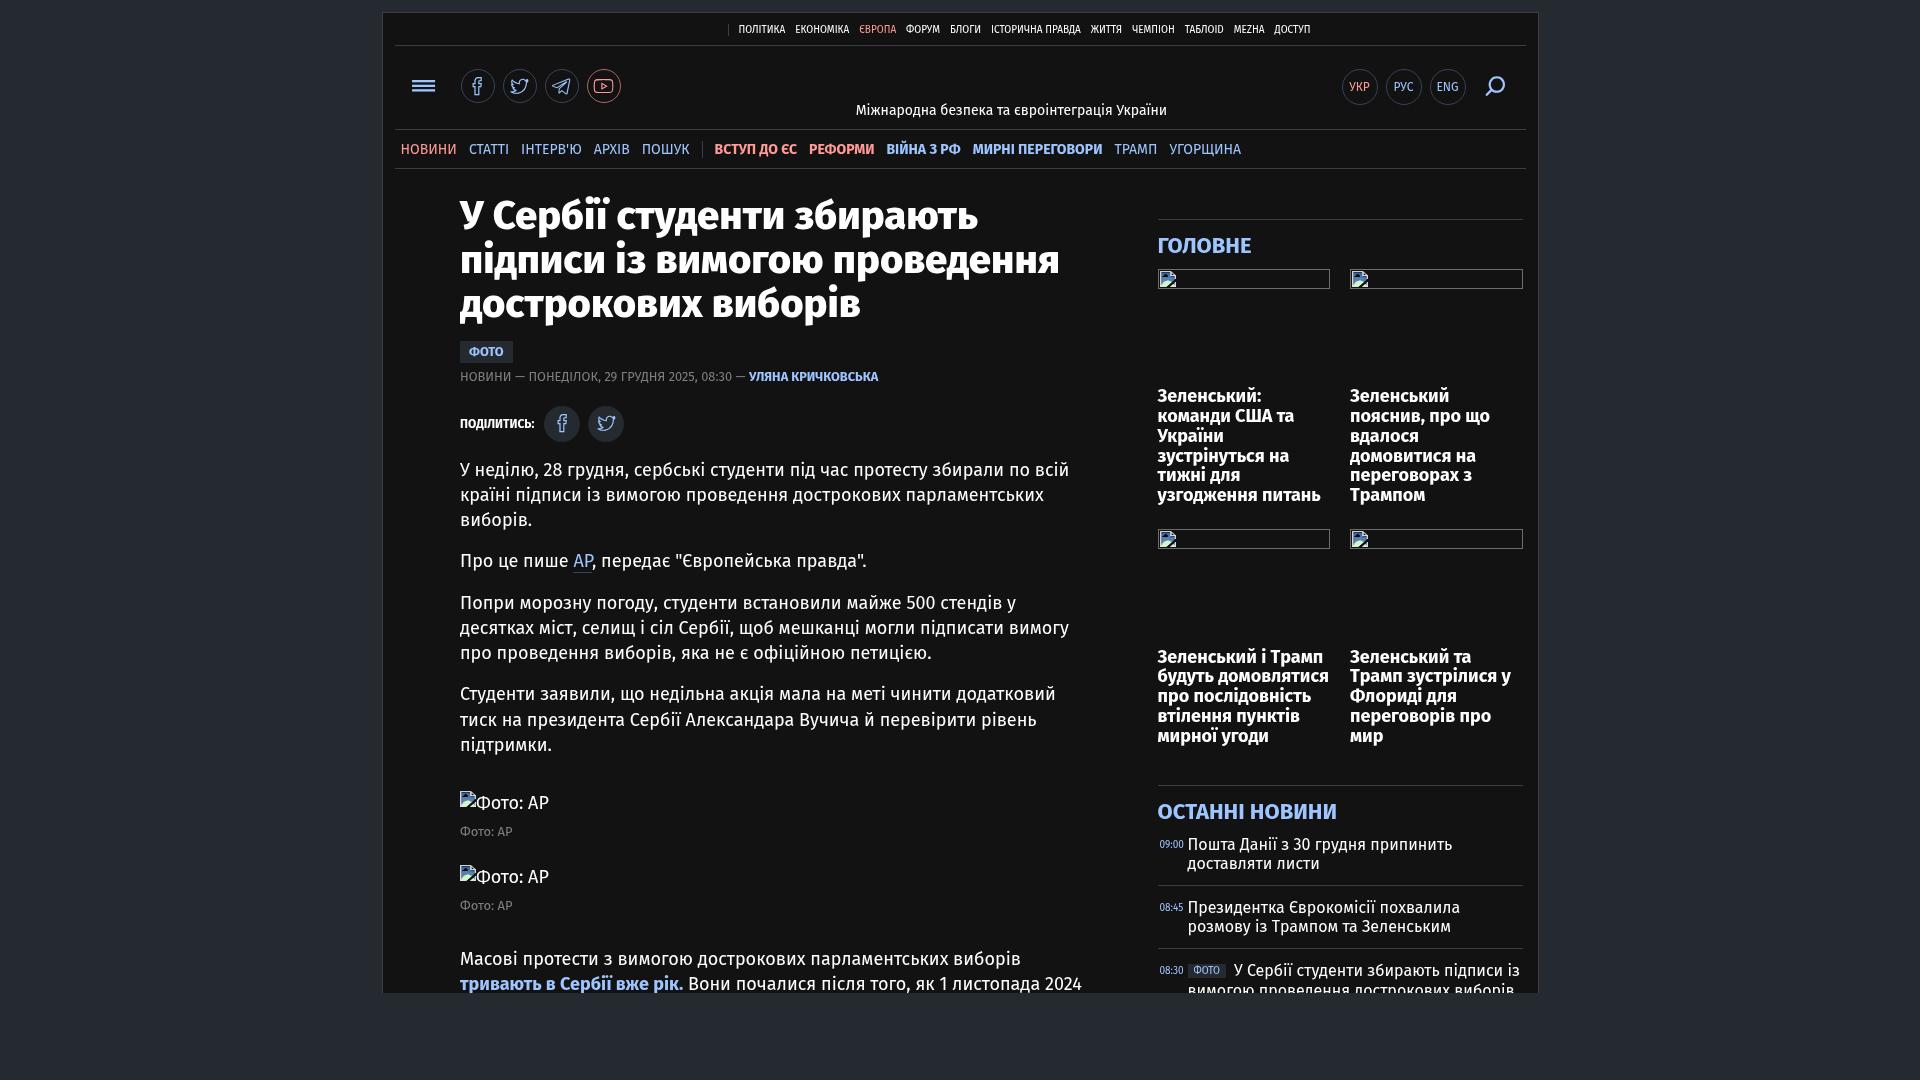The height and width of the screenshot is (1080, 1920).
Task: Select Економіка in the top menu
Action: click(x=822, y=30)
